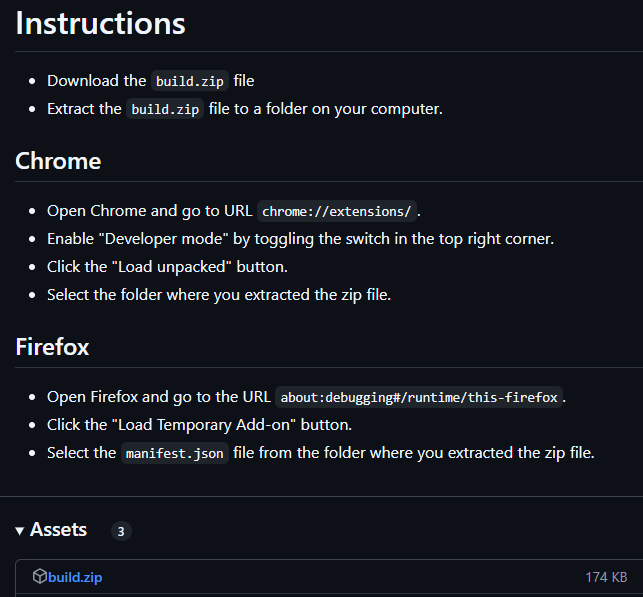Download the build.zip asset link

(x=75, y=577)
